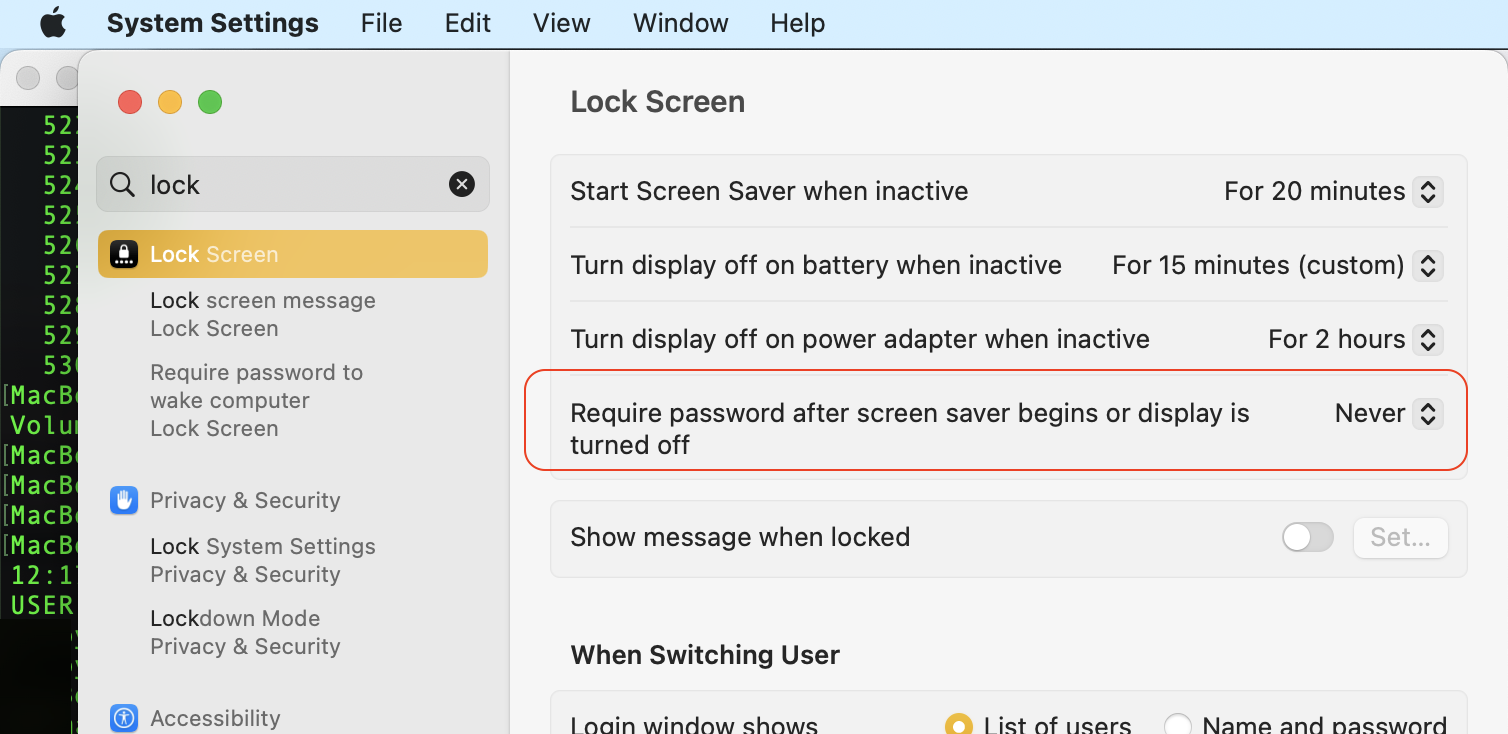Open display off on power adapter dropdown
Screen dimensions: 1508x734
coord(1355,339)
